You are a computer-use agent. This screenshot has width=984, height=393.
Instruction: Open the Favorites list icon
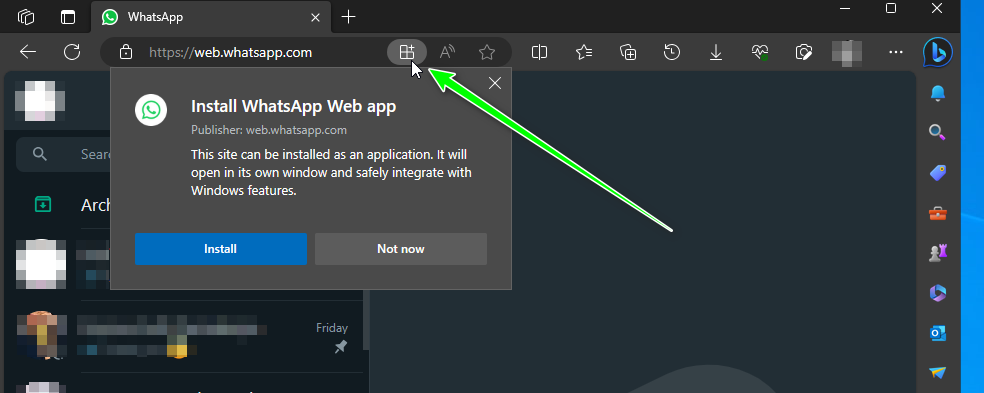click(x=584, y=52)
